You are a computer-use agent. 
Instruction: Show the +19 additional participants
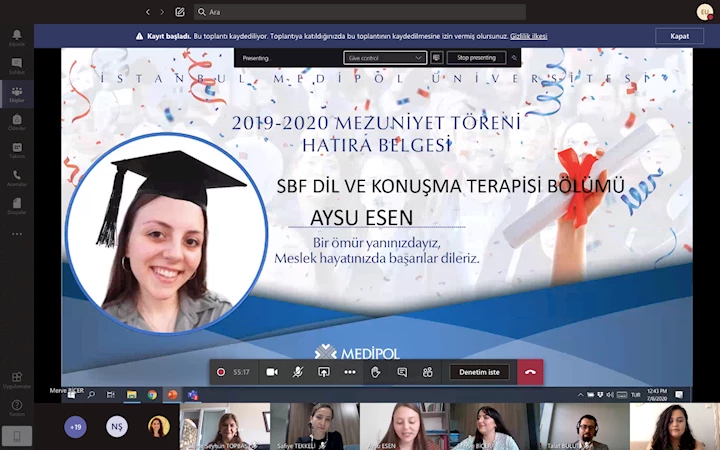[x=75, y=427]
